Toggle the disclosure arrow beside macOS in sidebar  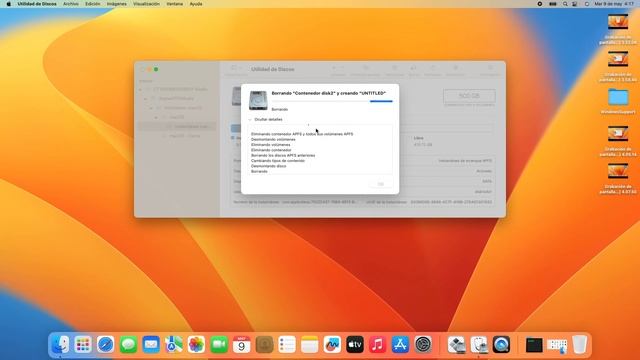156,117
